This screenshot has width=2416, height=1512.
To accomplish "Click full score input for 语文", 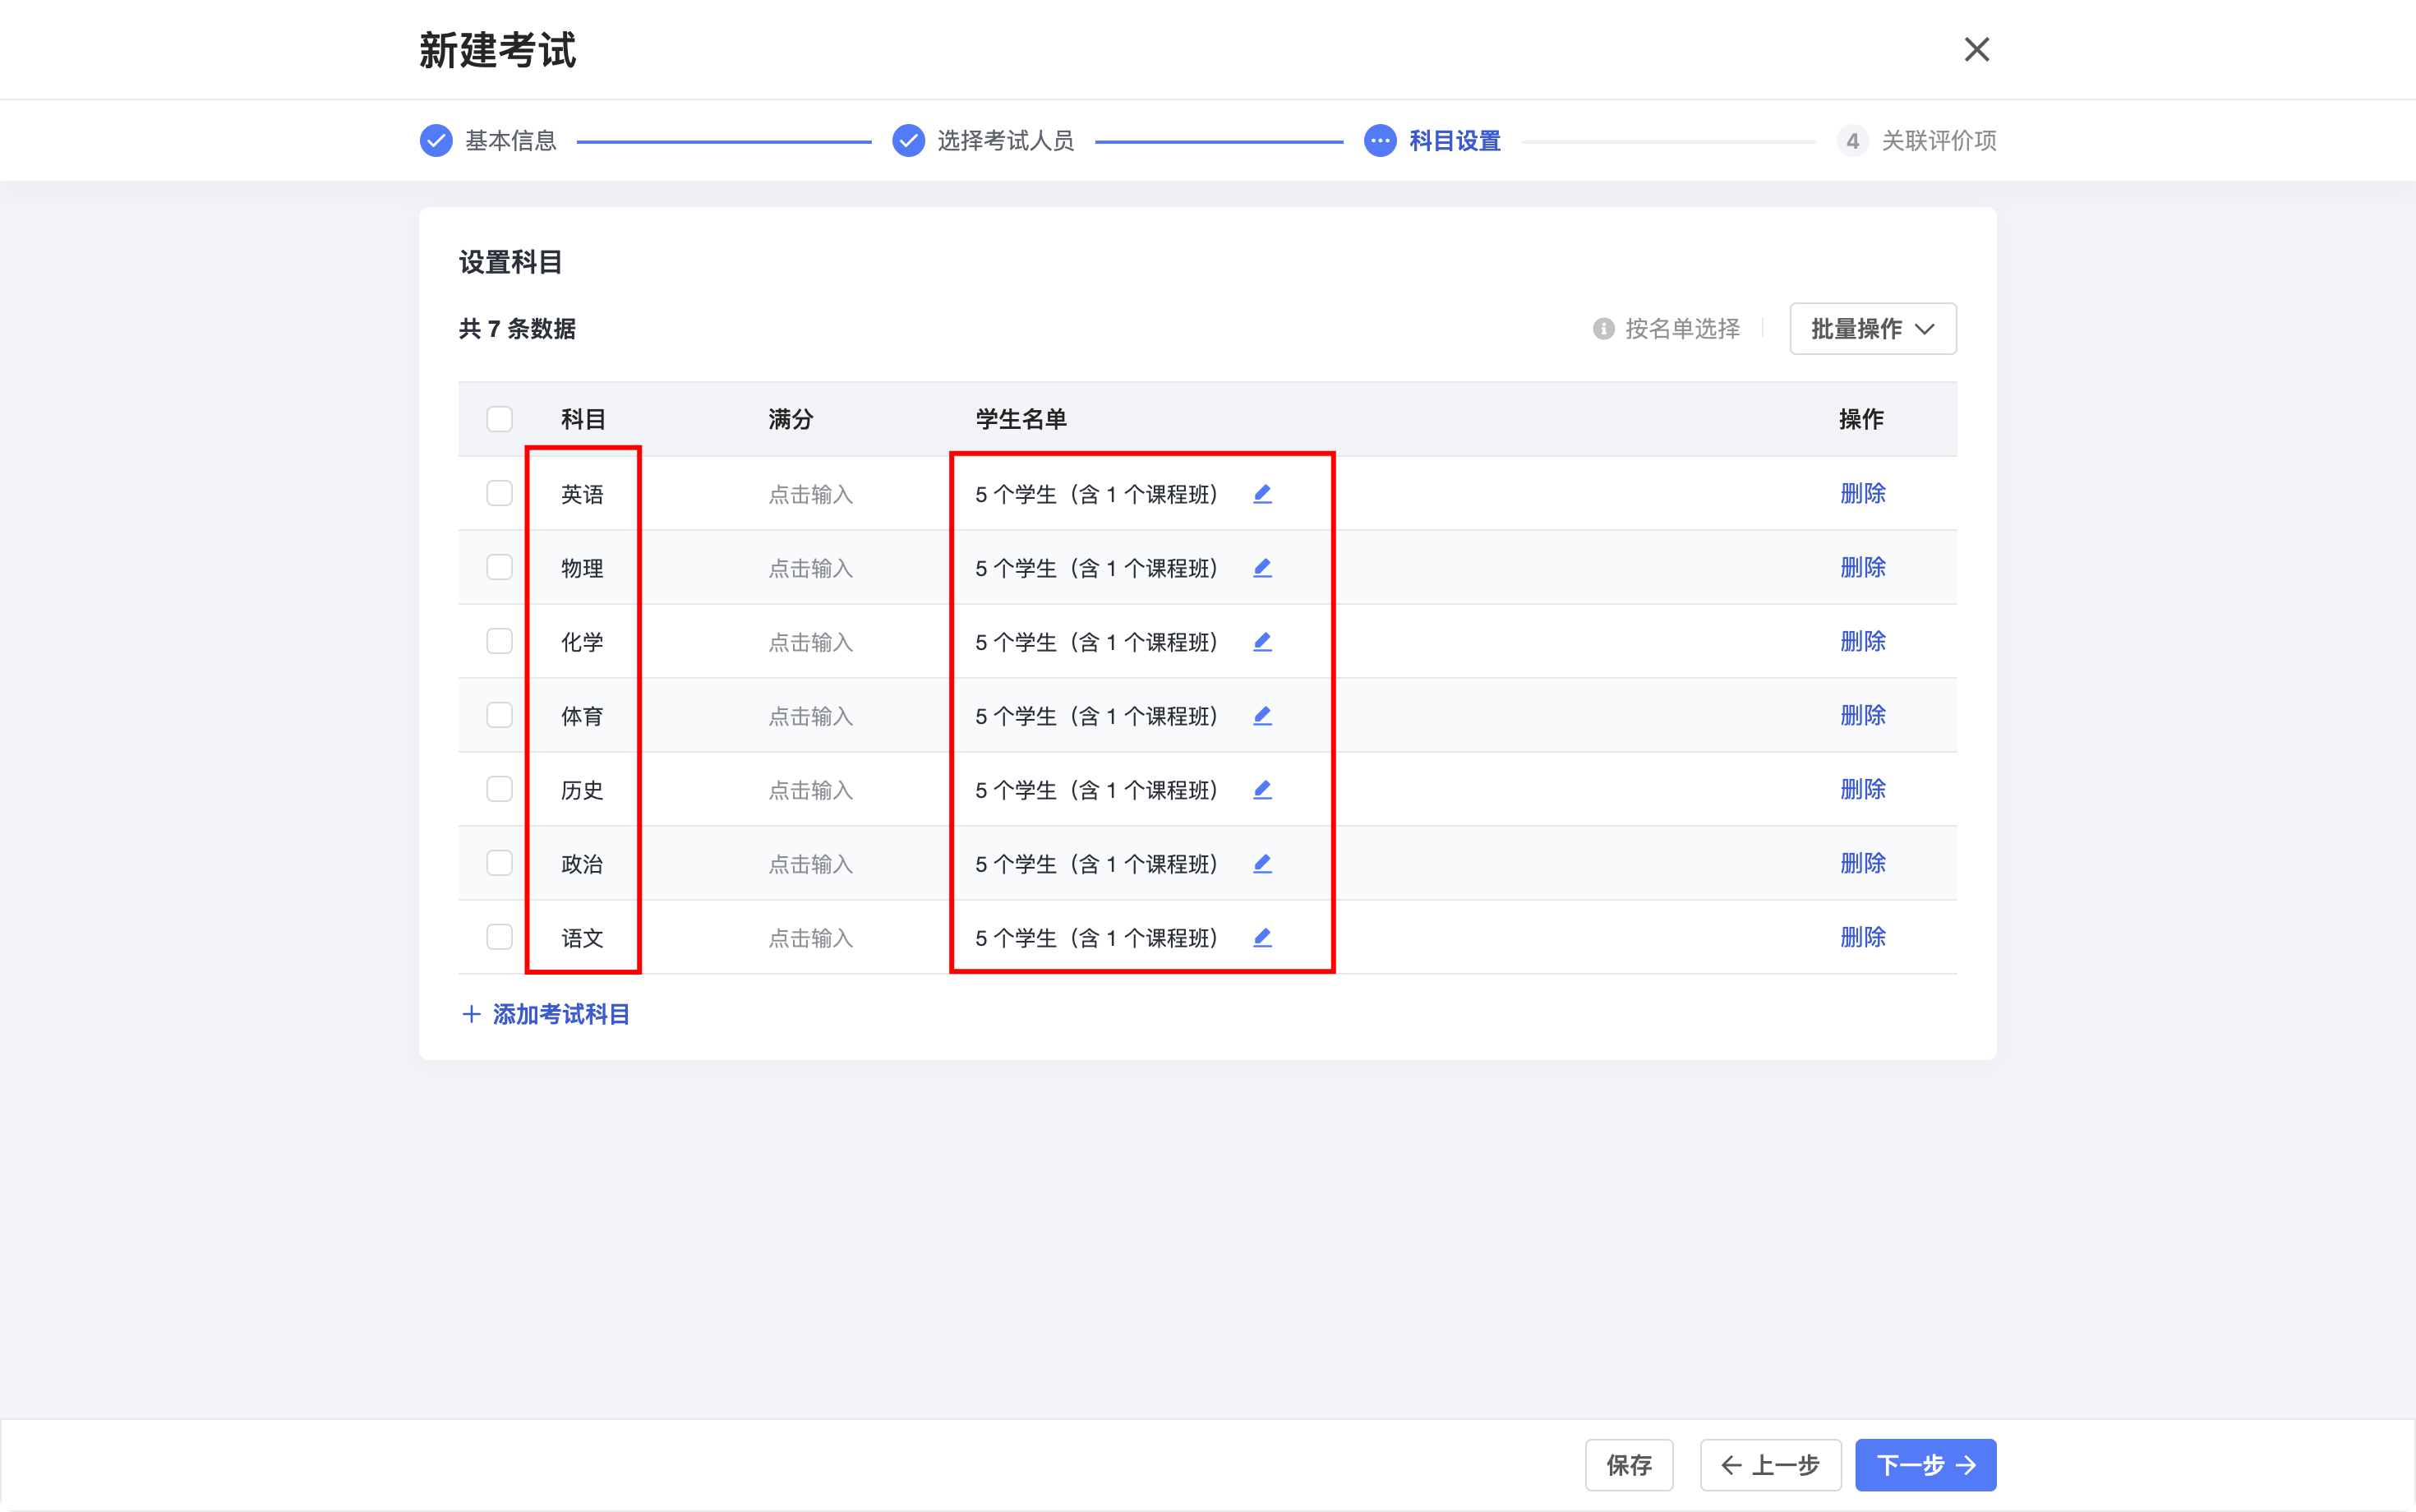I will 811,938.
